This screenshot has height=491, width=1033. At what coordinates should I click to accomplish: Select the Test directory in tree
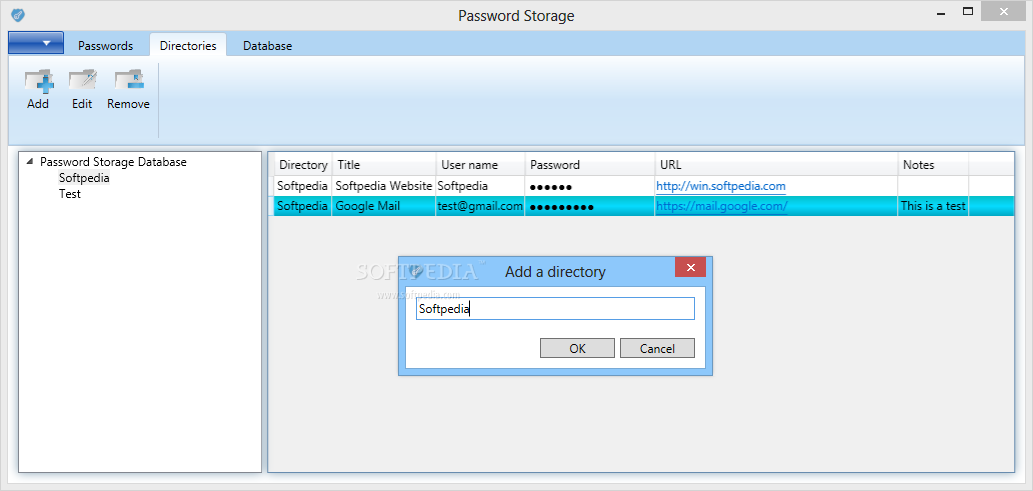(x=70, y=194)
